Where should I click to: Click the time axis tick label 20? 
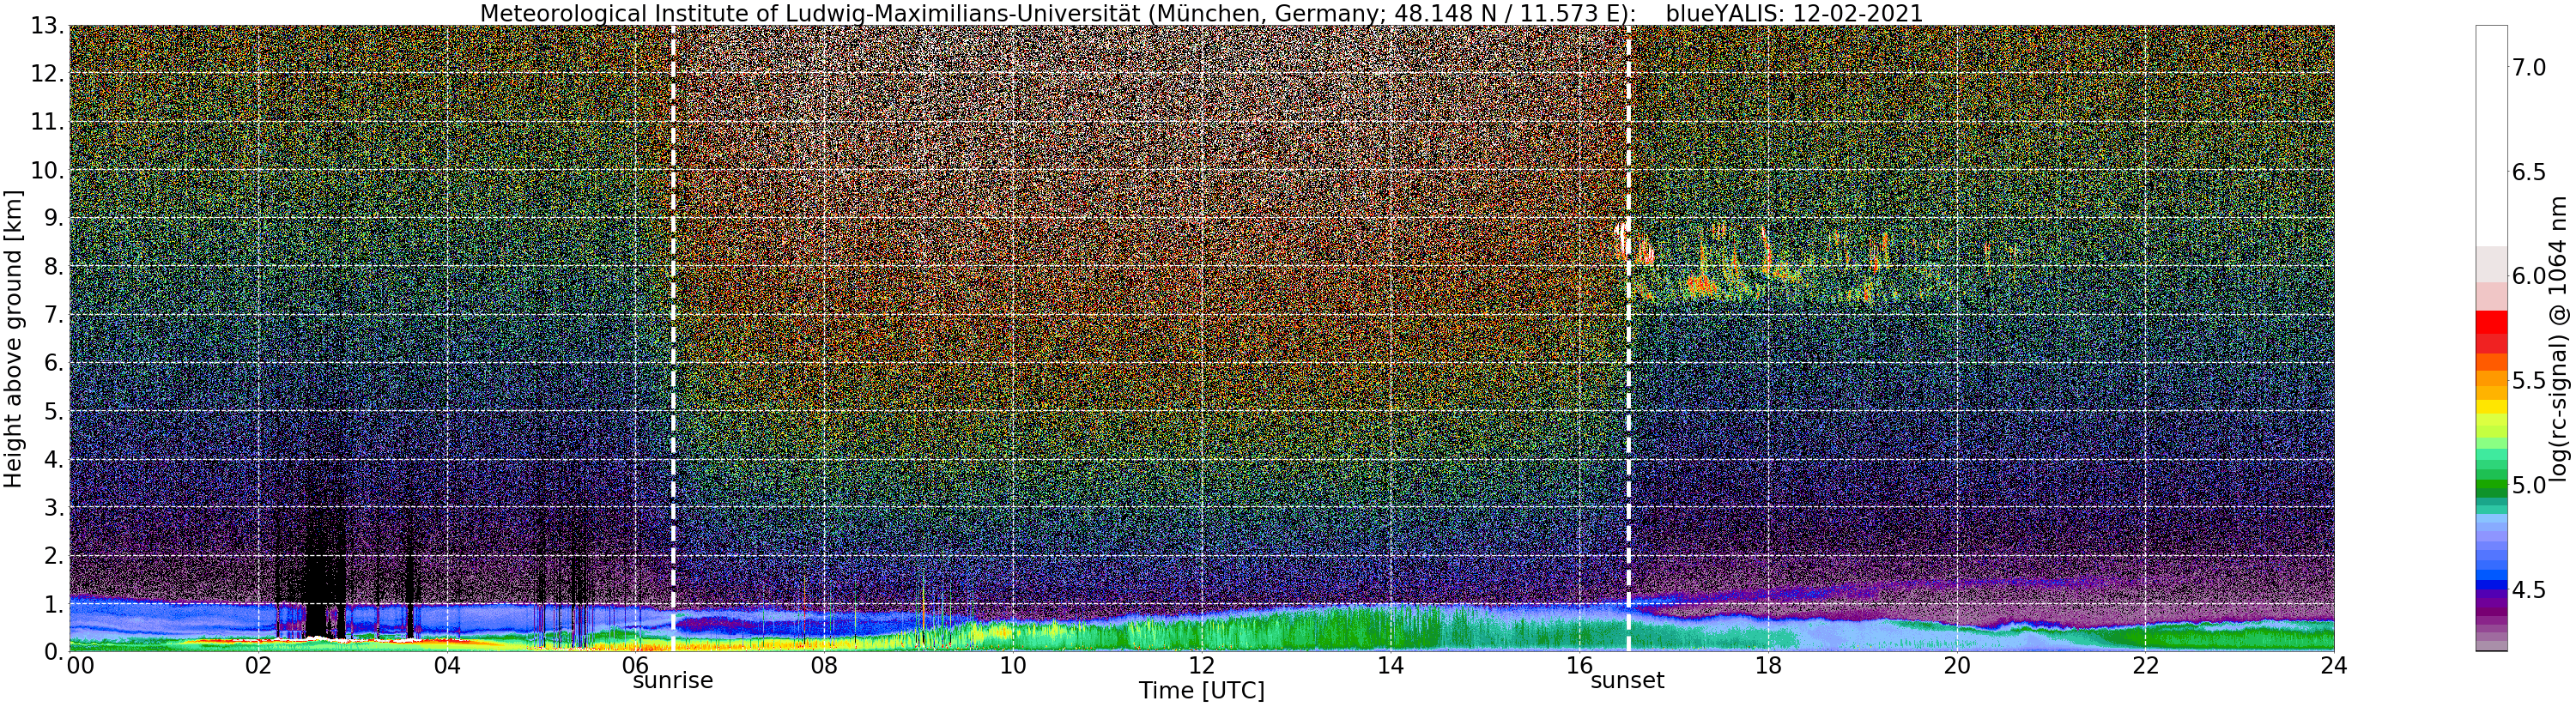[1957, 665]
